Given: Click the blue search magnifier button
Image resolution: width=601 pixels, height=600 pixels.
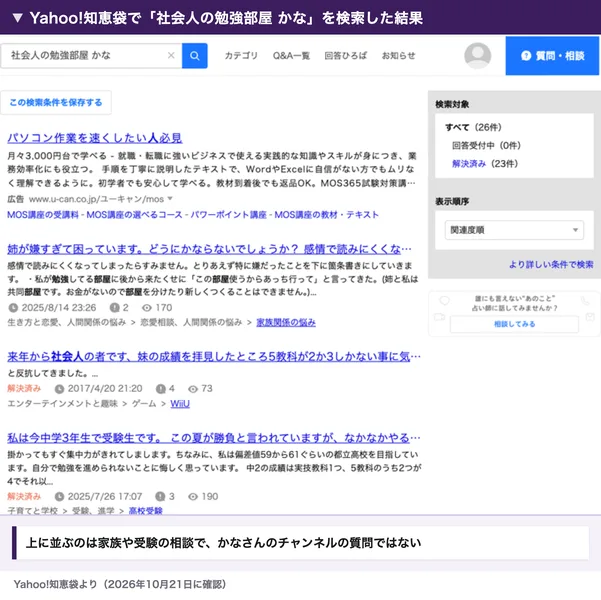Looking at the screenshot, I should click(194, 56).
